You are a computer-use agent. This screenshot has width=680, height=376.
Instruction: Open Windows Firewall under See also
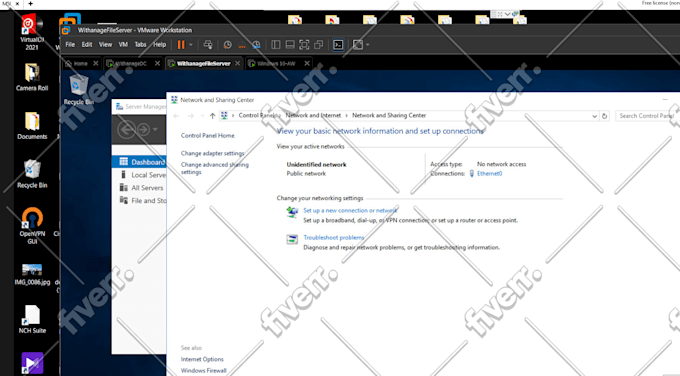(x=203, y=370)
